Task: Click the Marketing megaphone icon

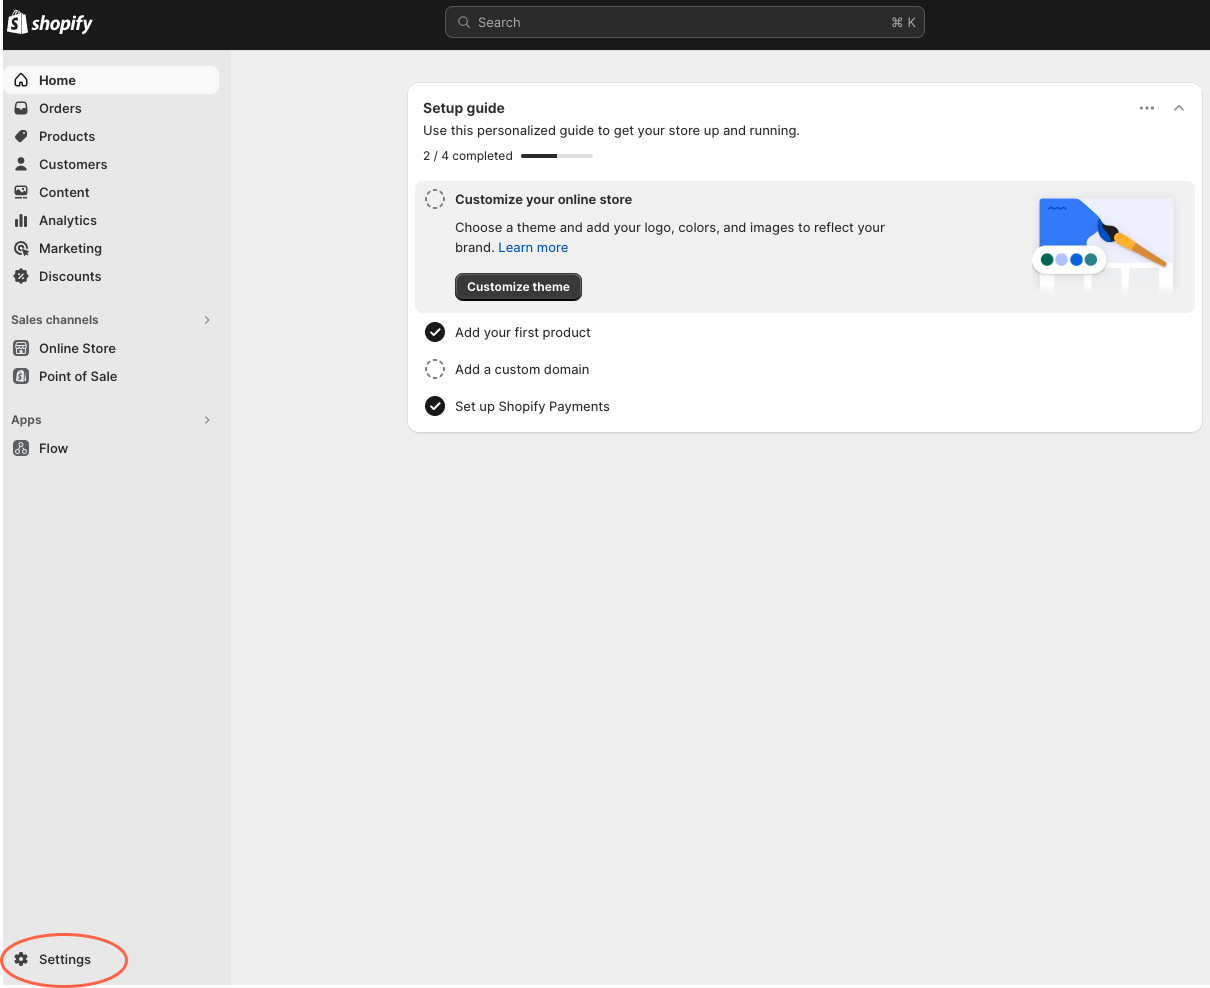Action: [x=21, y=248]
